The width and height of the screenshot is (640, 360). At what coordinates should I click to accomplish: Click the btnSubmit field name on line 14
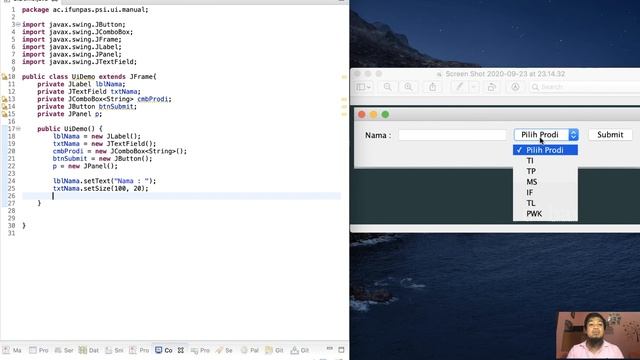[116, 107]
